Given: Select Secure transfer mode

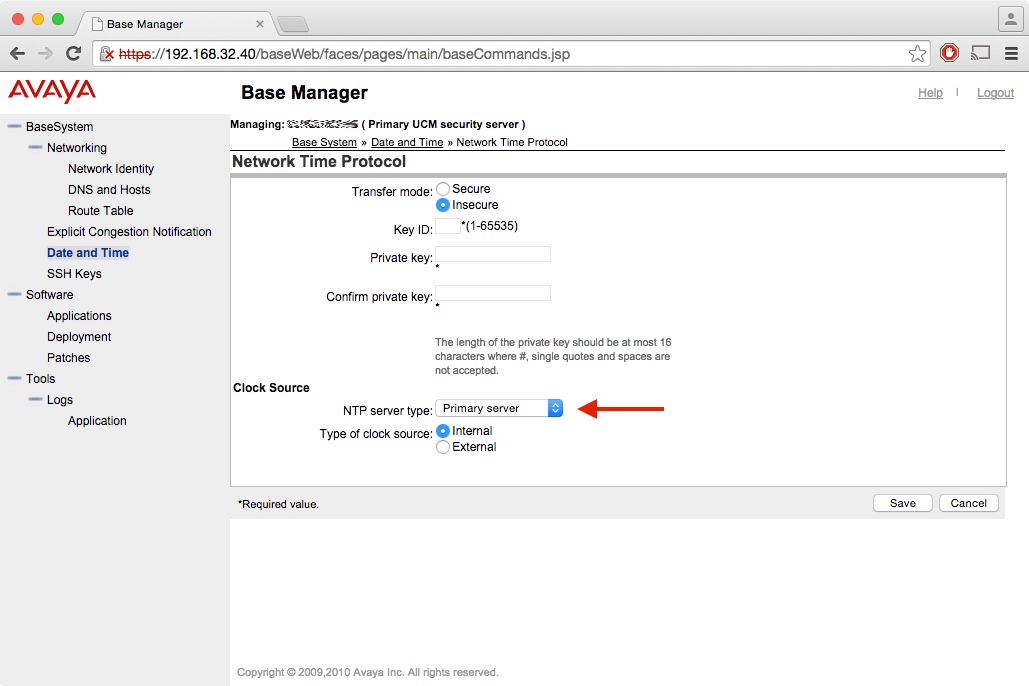Looking at the screenshot, I should coord(443,189).
